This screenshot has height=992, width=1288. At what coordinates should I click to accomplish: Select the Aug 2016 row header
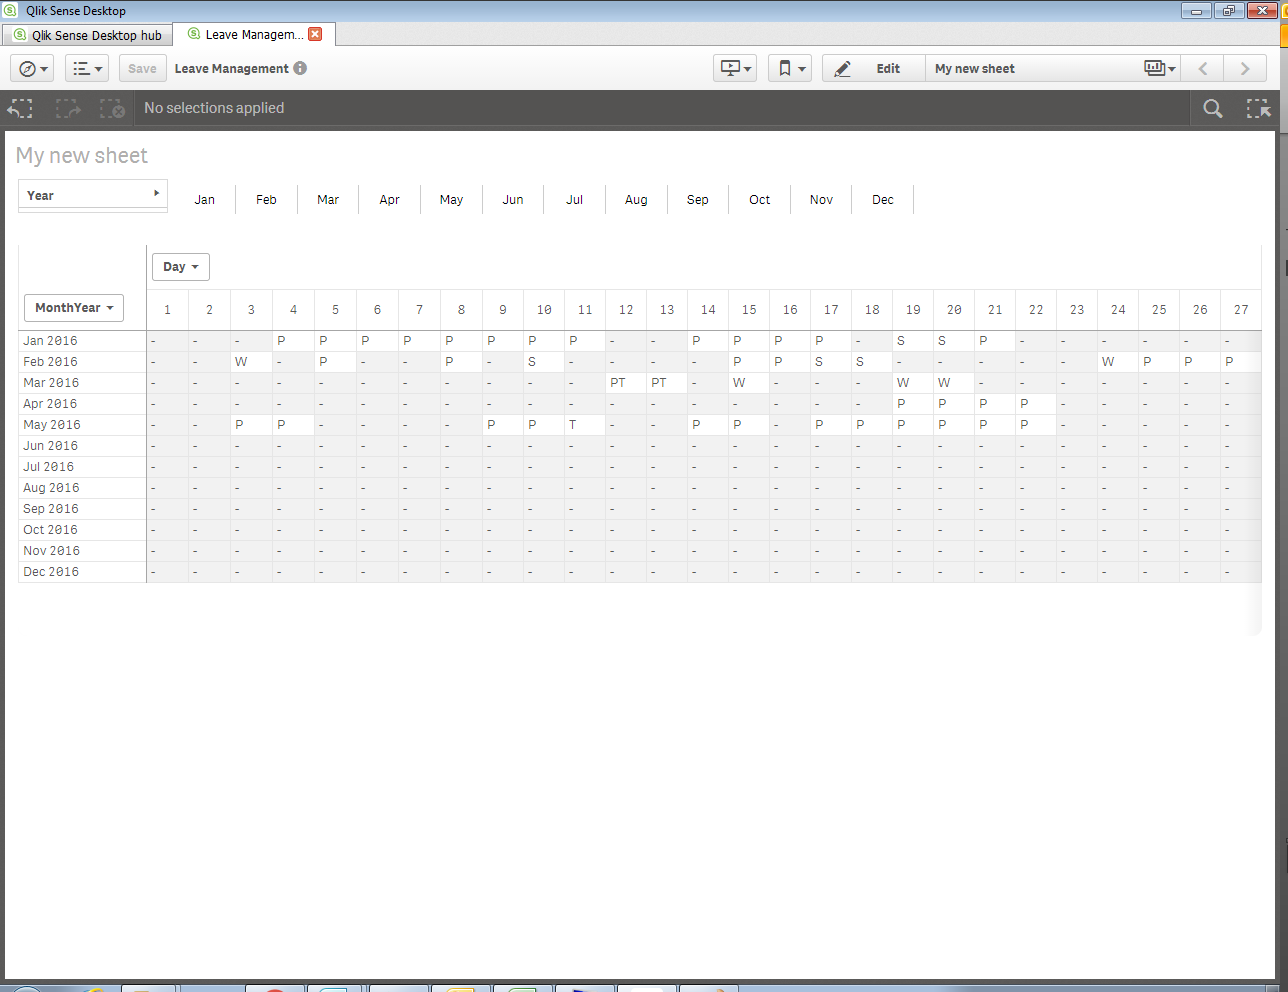[82, 488]
